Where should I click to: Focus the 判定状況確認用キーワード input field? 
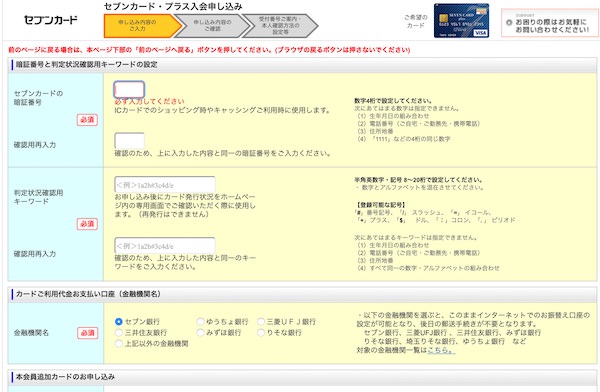pos(165,185)
